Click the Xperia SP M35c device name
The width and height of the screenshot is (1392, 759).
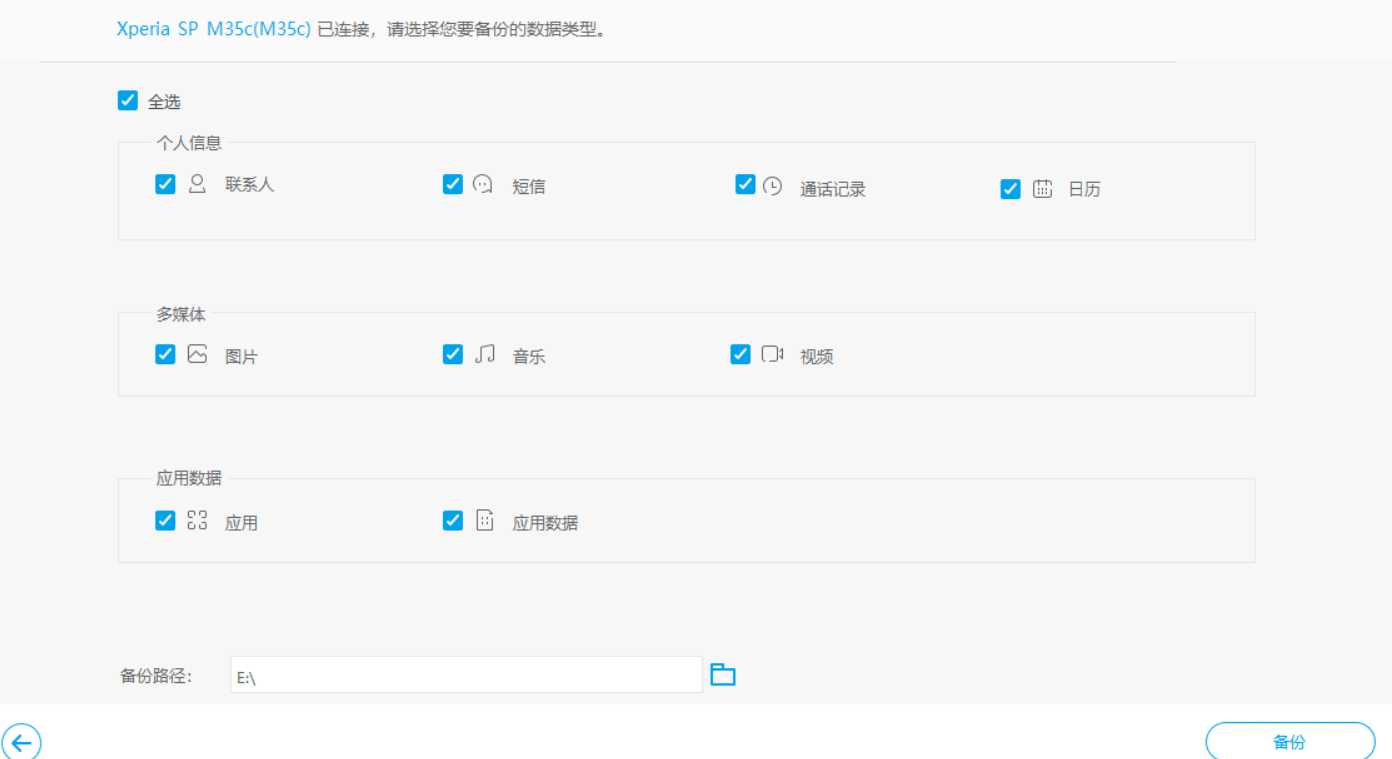(x=214, y=28)
